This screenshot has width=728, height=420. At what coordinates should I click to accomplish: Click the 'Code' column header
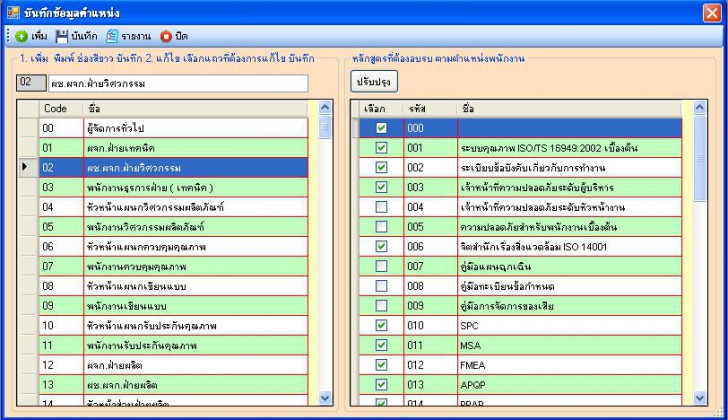pos(61,108)
